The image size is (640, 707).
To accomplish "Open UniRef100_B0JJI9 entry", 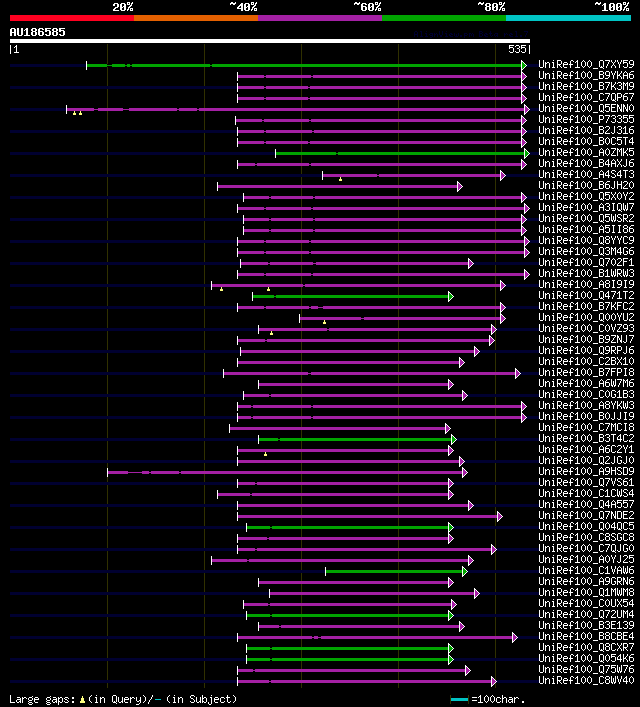I will pyautogui.click(x=586, y=417).
